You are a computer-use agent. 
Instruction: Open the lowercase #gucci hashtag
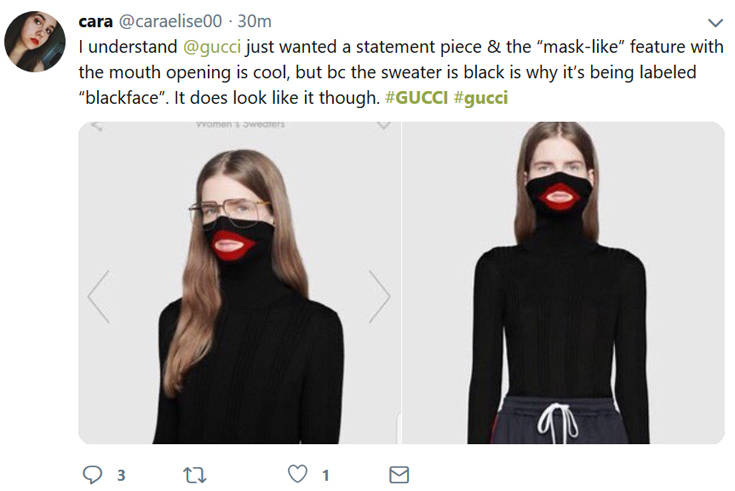coord(481,98)
